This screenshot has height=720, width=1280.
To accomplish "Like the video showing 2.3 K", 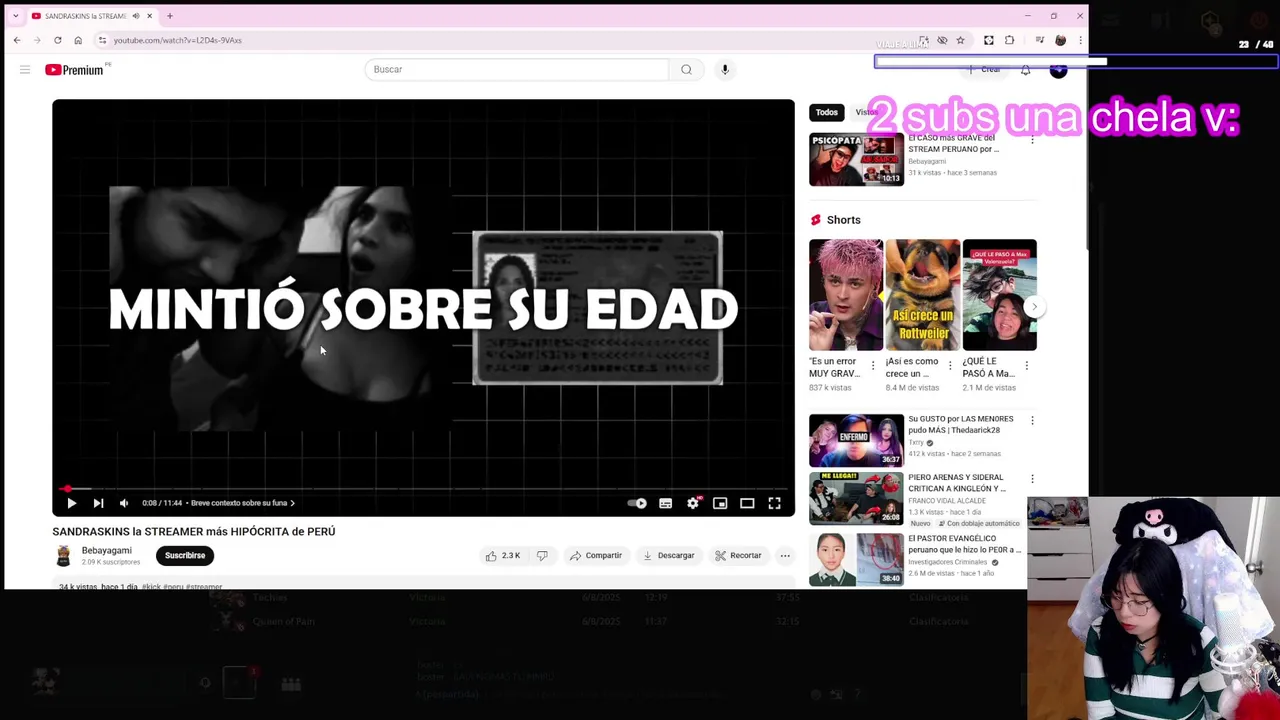I will click(x=503, y=555).
